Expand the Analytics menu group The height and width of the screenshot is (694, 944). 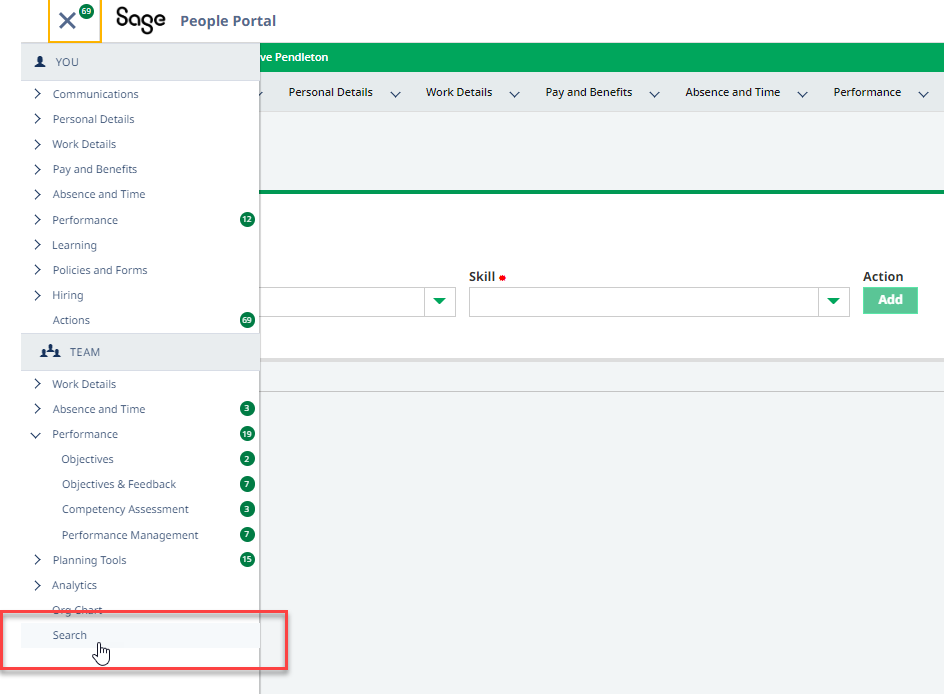[38, 585]
